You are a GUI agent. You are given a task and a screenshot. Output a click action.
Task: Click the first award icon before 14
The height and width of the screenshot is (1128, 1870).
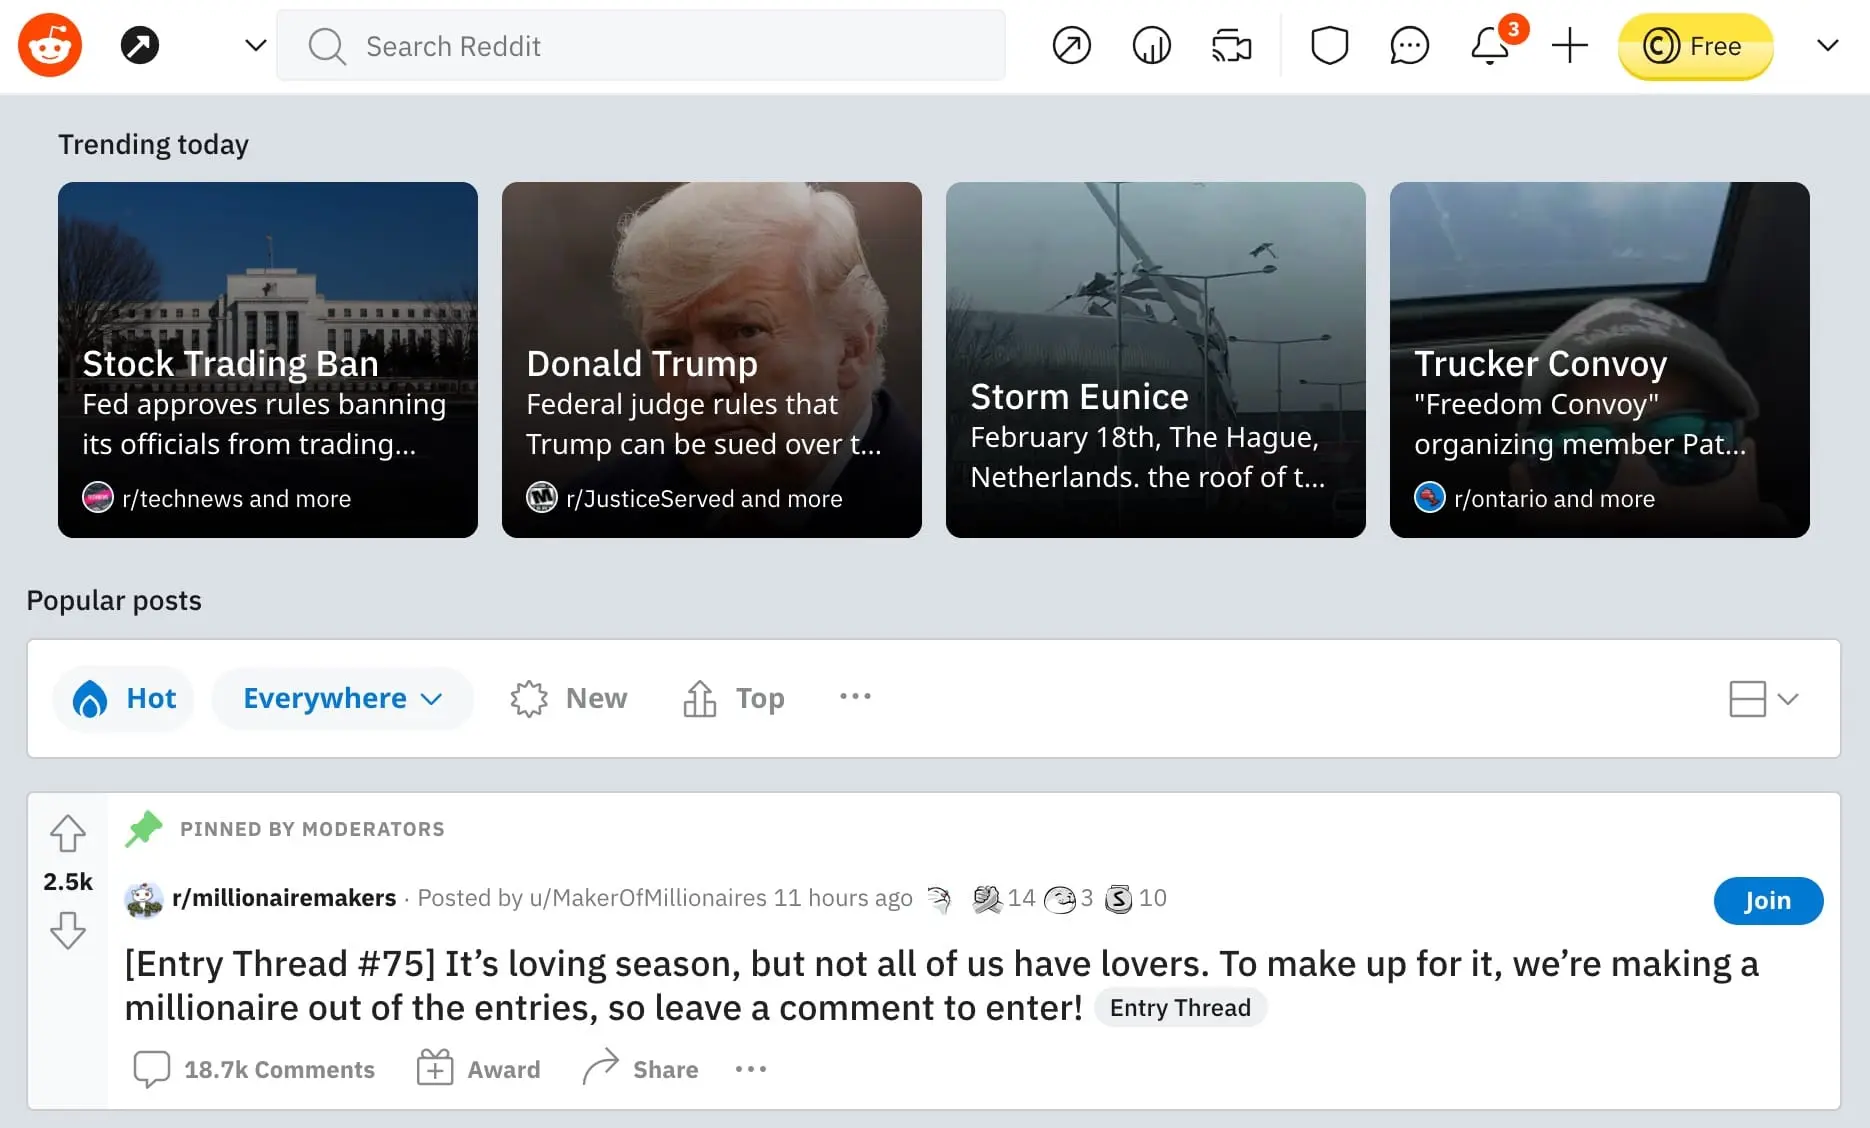[939, 899]
